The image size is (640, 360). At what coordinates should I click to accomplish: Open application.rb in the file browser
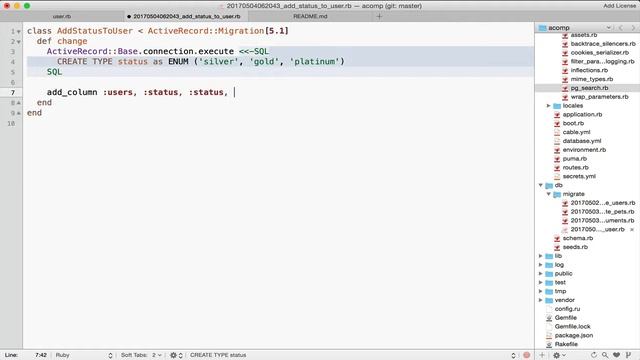click(x=582, y=115)
